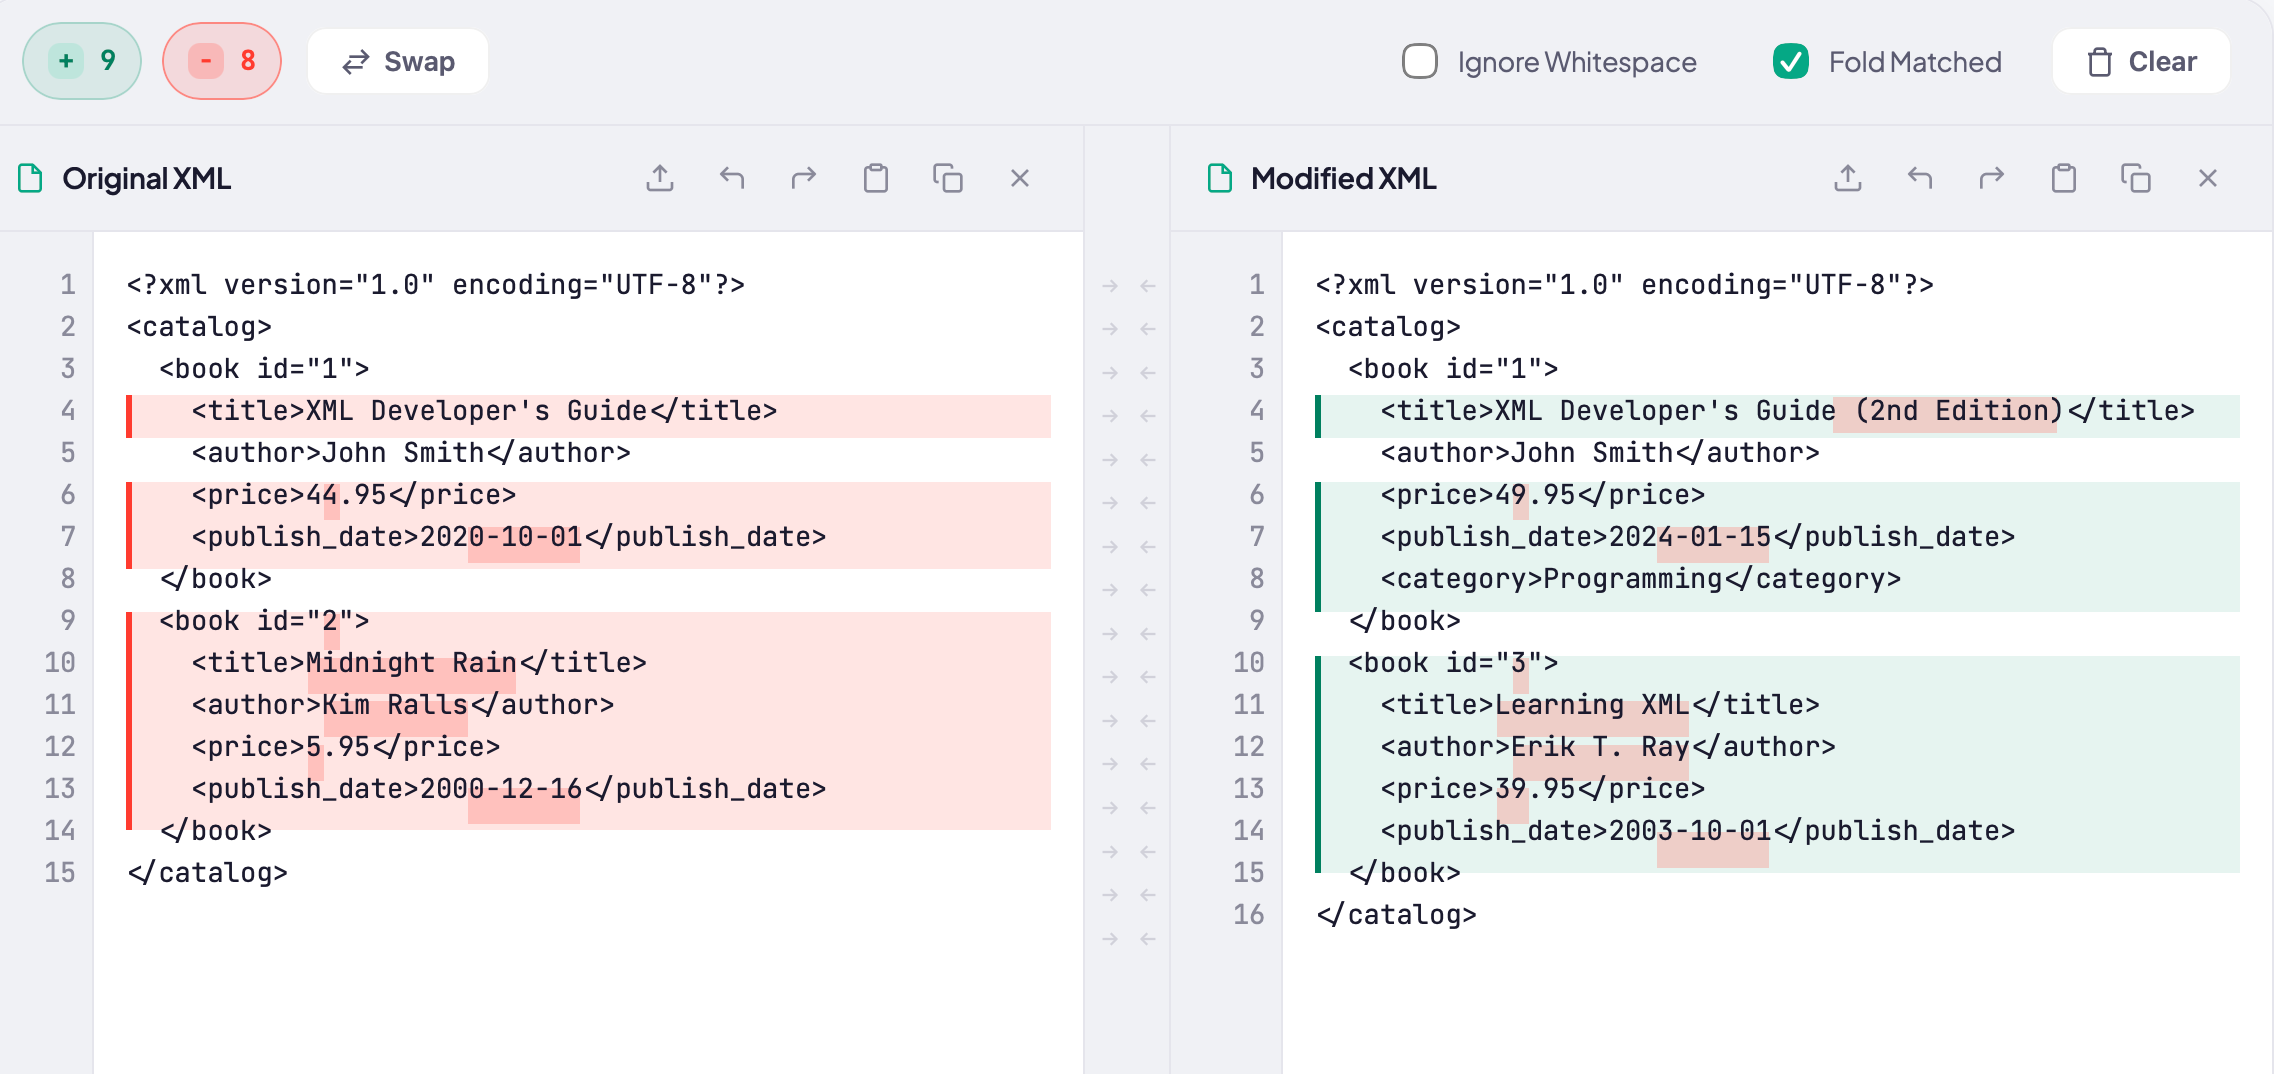Click the right-pointing merge arrow for line 1
The width and height of the screenshot is (2274, 1074).
coord(1110,286)
